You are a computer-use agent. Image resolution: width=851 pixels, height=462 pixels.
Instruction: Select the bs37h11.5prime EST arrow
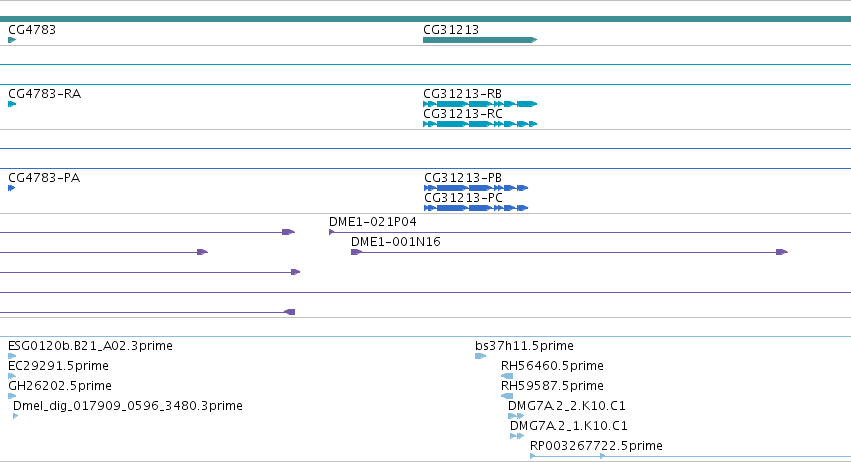tap(480, 356)
